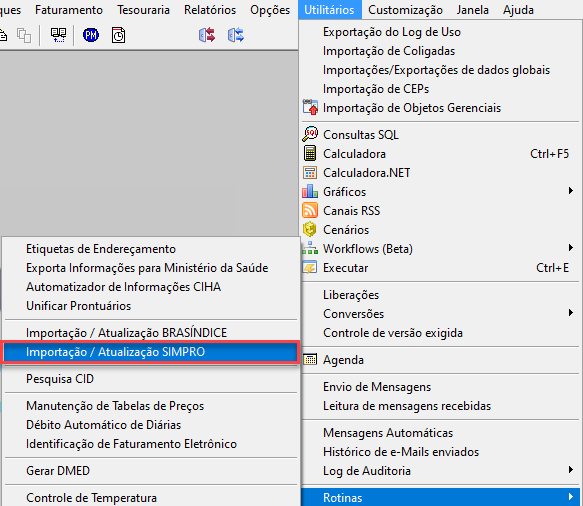Viewport: 583px width, 506px height.
Task: Click the Importação de Objetos Gerenciais icon
Action: (310, 107)
